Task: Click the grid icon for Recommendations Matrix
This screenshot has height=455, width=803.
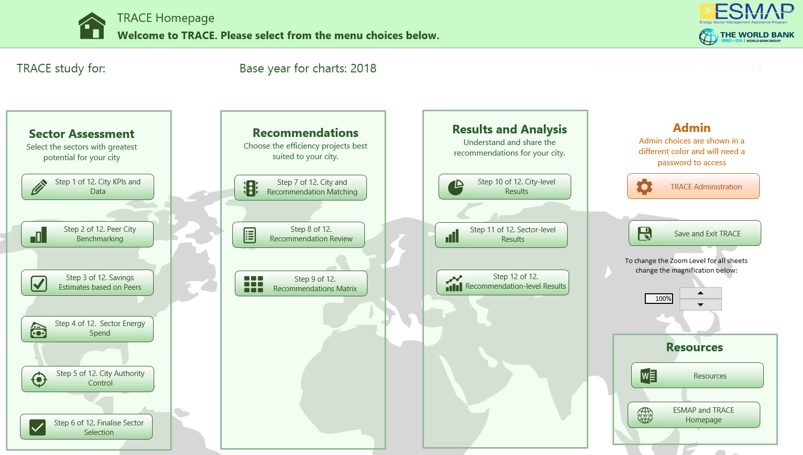Action: click(254, 284)
